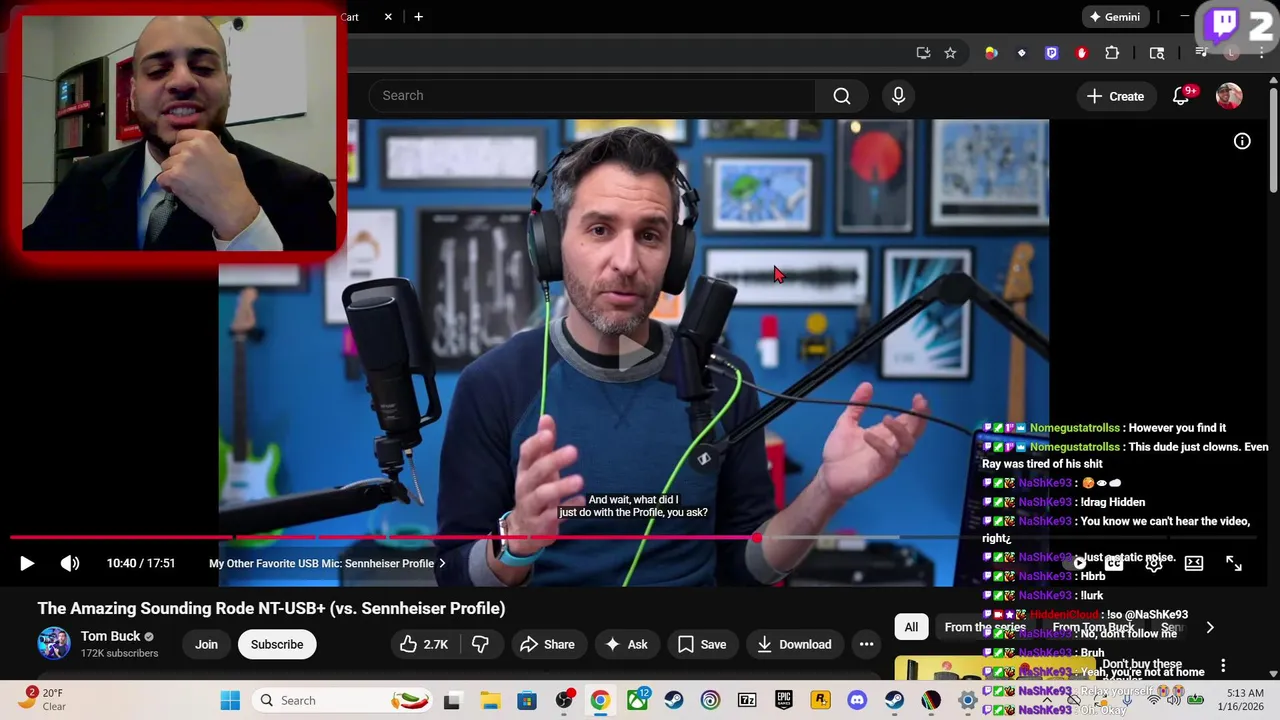Open more actions ellipsis below video
This screenshot has height=720, width=1280.
click(866, 644)
